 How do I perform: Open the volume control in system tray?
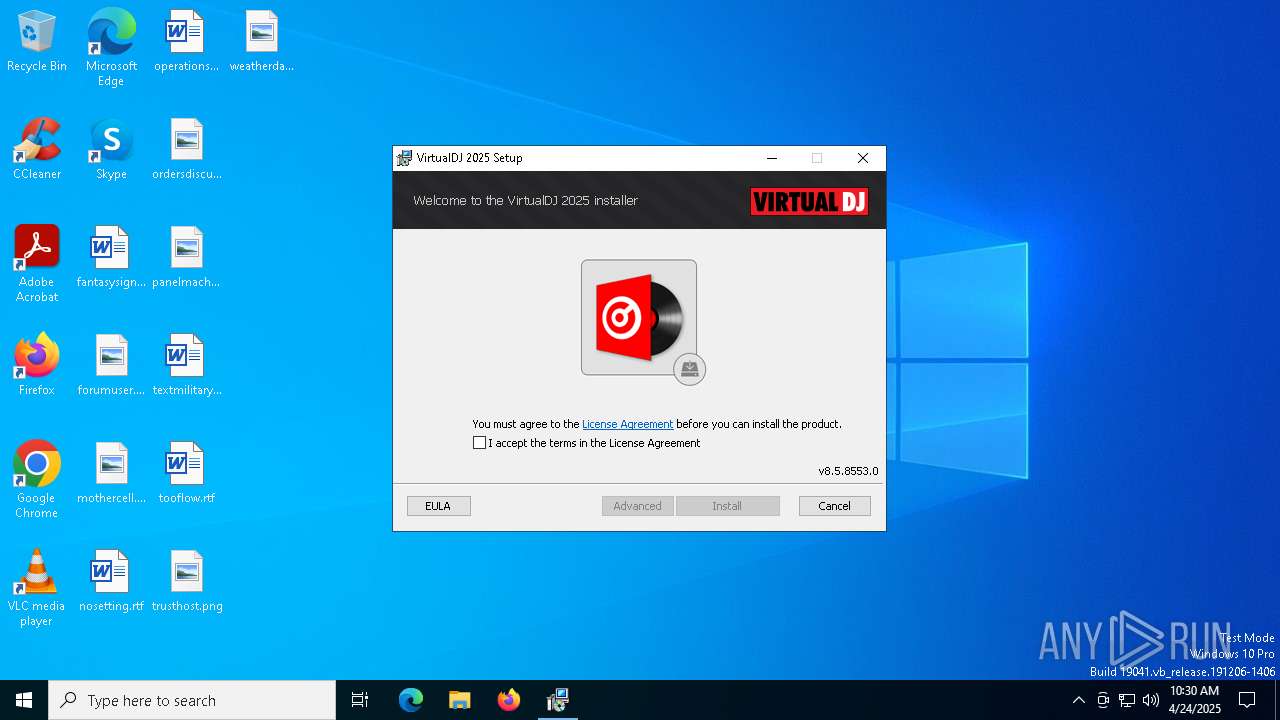pos(1151,700)
